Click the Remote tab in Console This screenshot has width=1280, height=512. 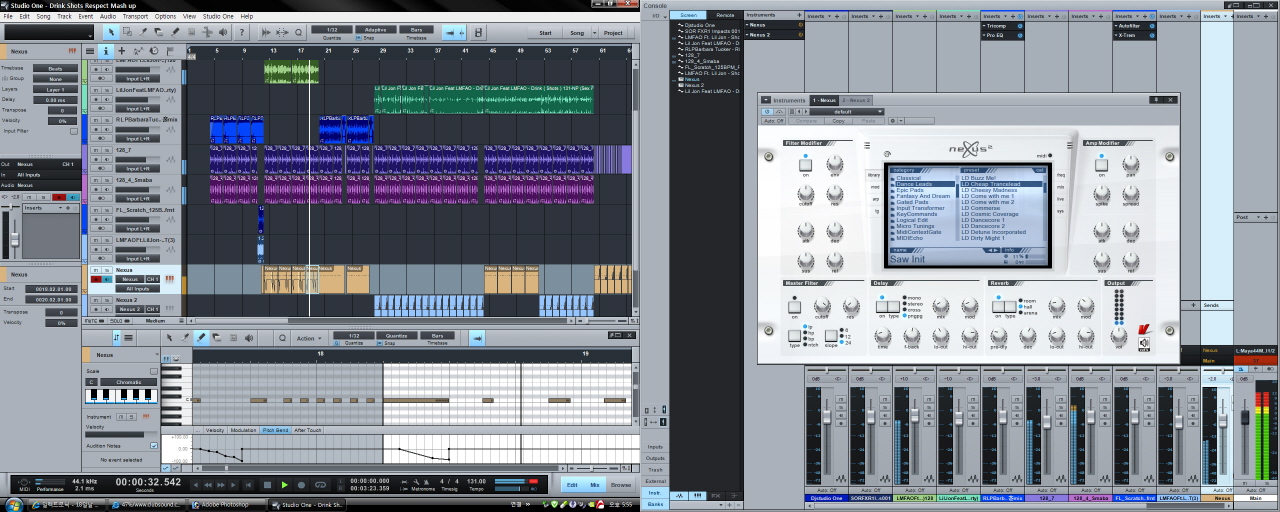(x=725, y=15)
